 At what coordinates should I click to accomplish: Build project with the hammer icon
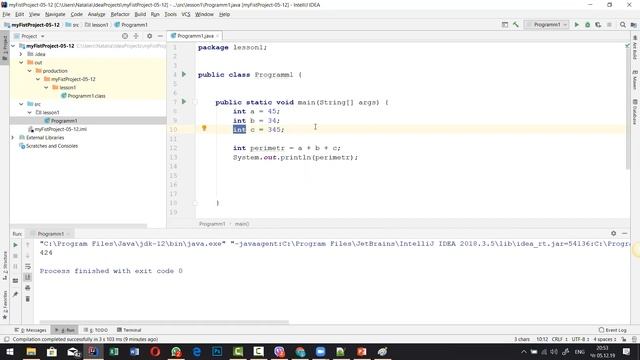tap(516, 24)
